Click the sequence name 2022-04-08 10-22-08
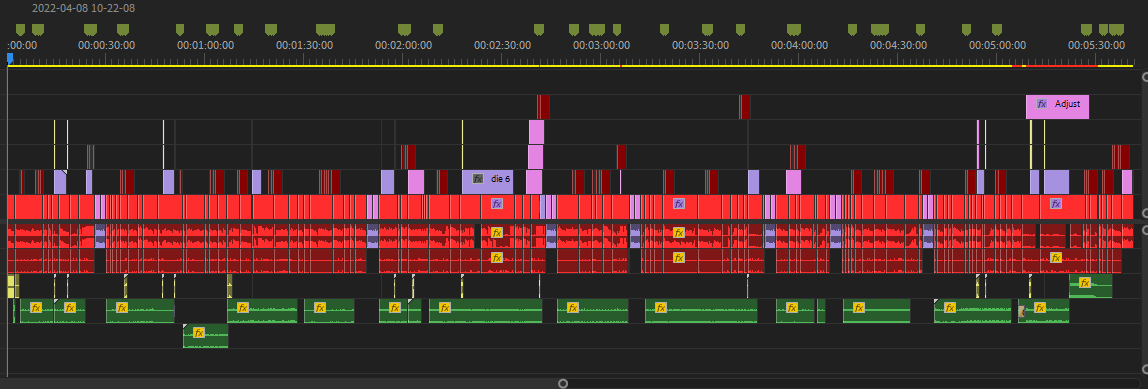Viewport: 1148px width, 389px height. (x=83, y=9)
